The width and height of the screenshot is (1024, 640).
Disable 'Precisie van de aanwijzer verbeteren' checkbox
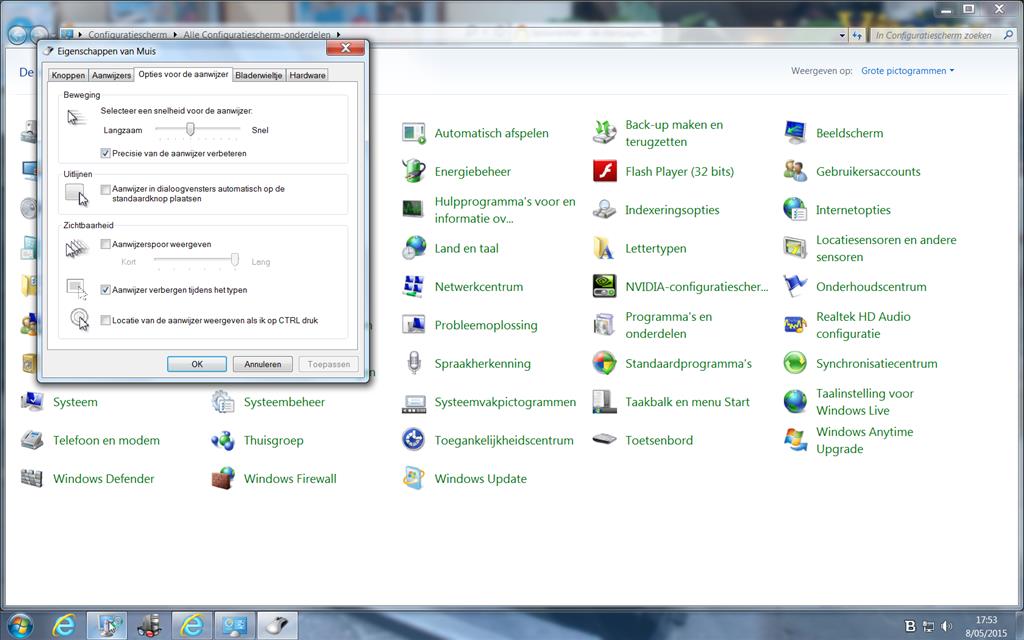[106, 153]
